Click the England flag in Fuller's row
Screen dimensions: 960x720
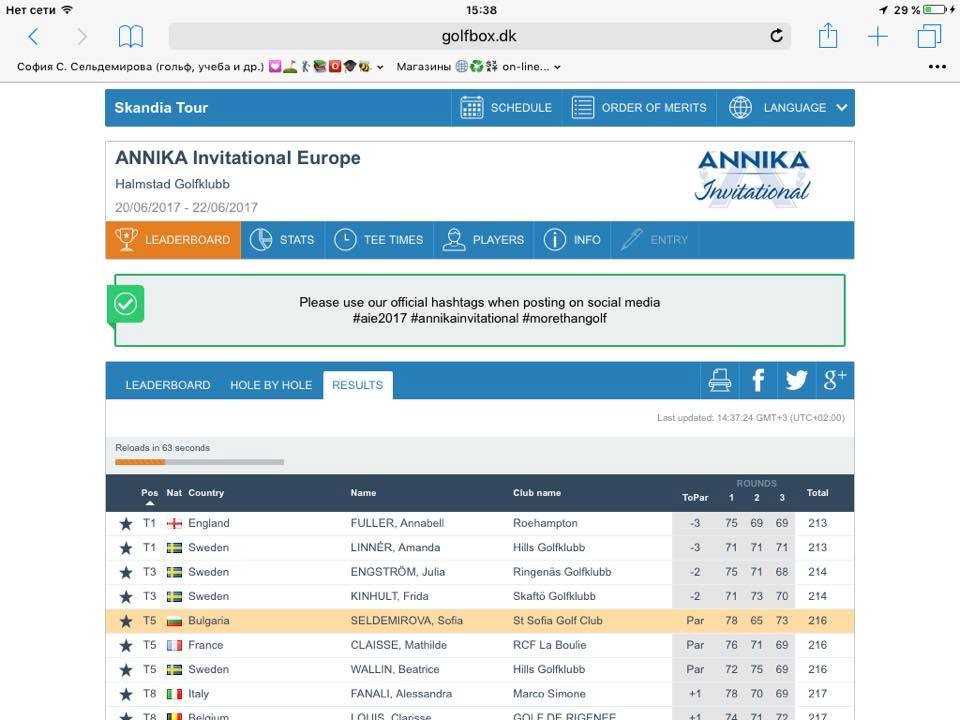pos(174,523)
